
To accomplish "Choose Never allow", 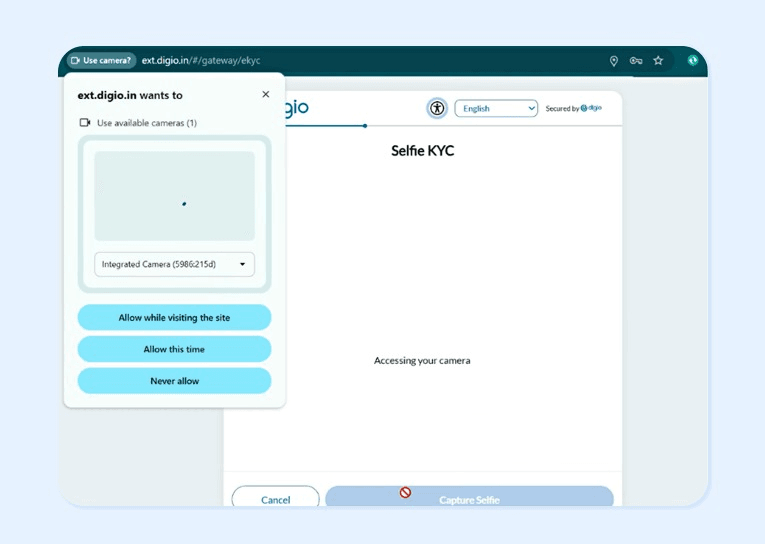I will point(174,381).
